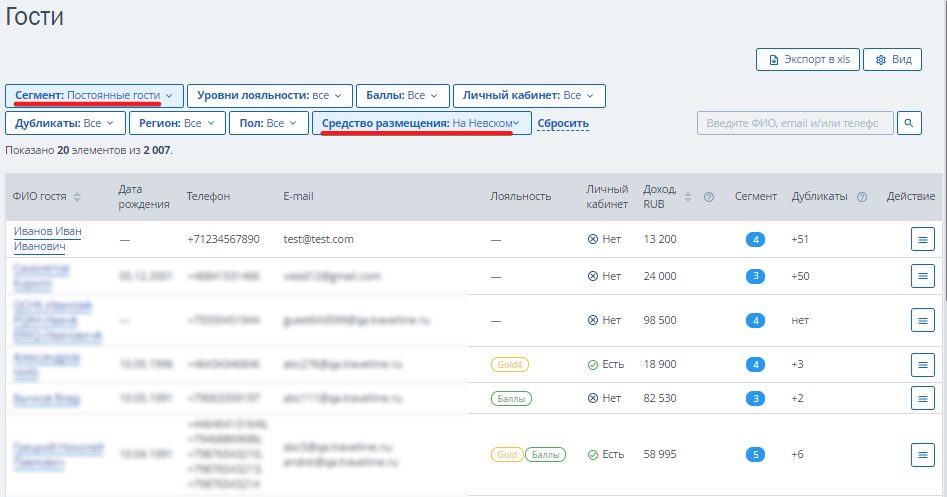This screenshot has height=497, width=947.
Task: Open the Средство размещения filter dropdown
Action: click(422, 123)
